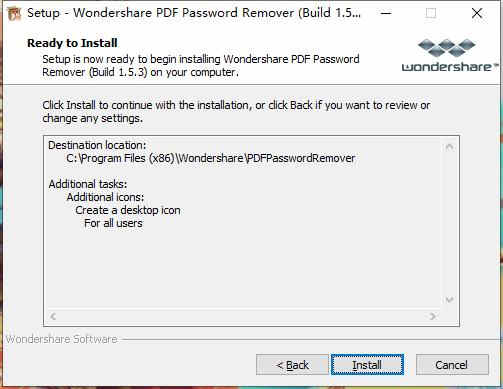The height and width of the screenshot is (389, 503).
Task: Click the setup icon in title bar
Action: pyautogui.click(x=14, y=13)
